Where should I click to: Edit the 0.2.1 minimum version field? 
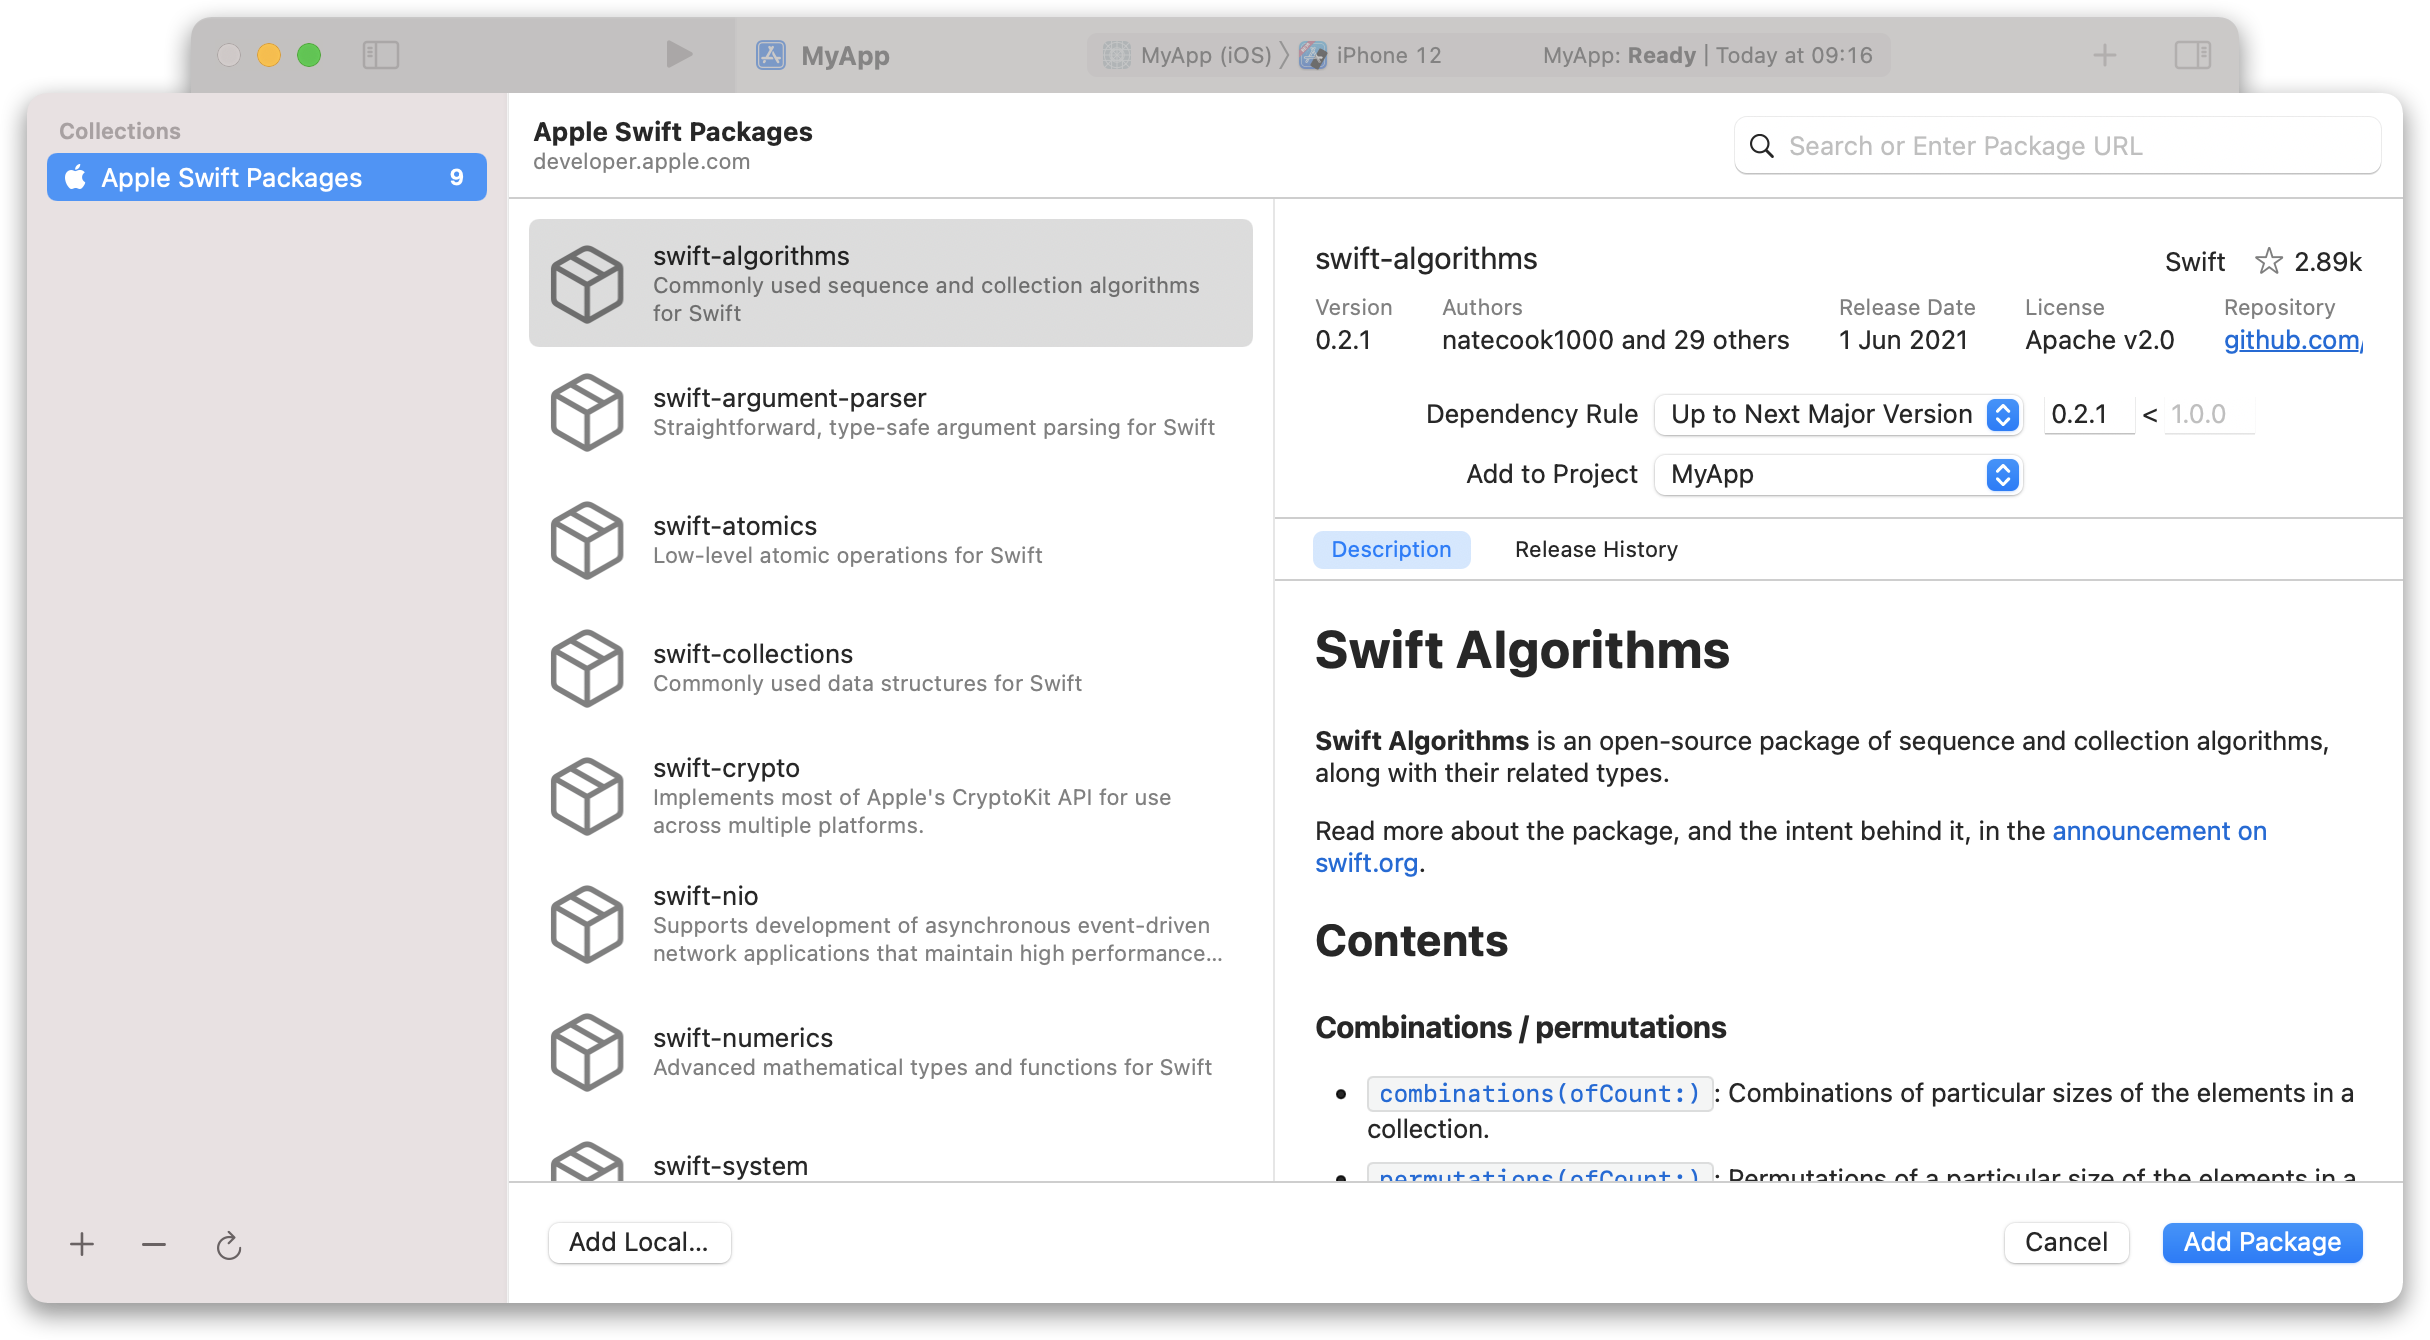(x=2089, y=414)
